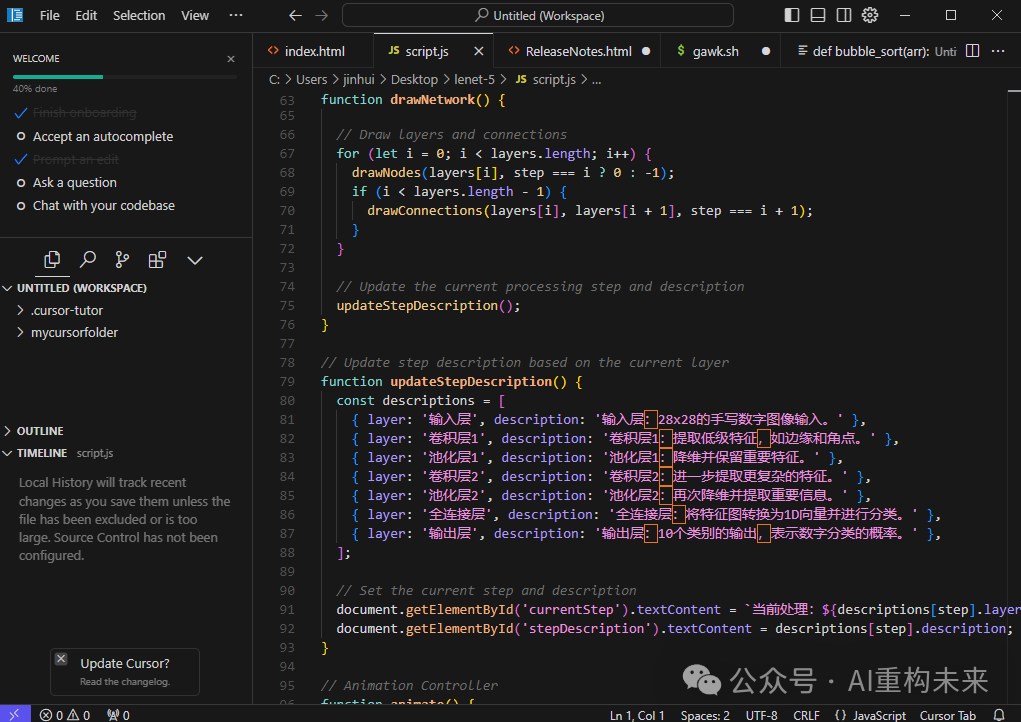The width and height of the screenshot is (1021, 722).
Task: Toggle the primary side bar layout icon
Action: pyautogui.click(x=792, y=15)
